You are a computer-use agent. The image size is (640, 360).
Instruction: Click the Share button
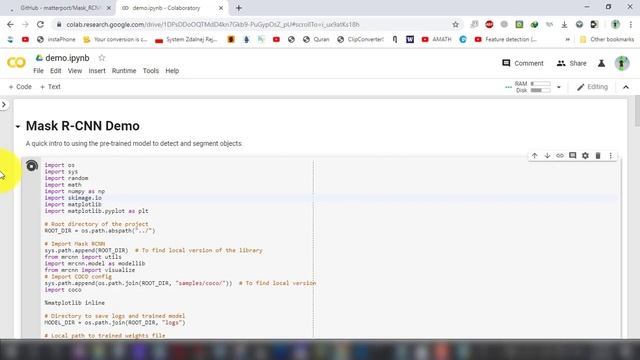(571, 63)
